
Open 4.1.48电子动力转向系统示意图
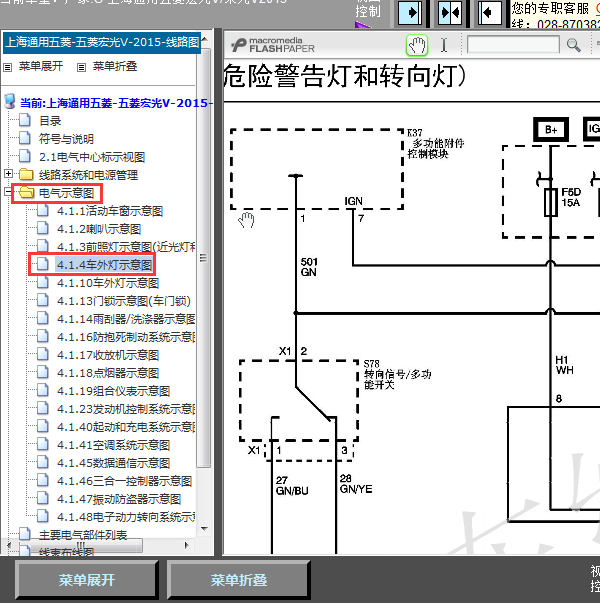click(x=126, y=517)
